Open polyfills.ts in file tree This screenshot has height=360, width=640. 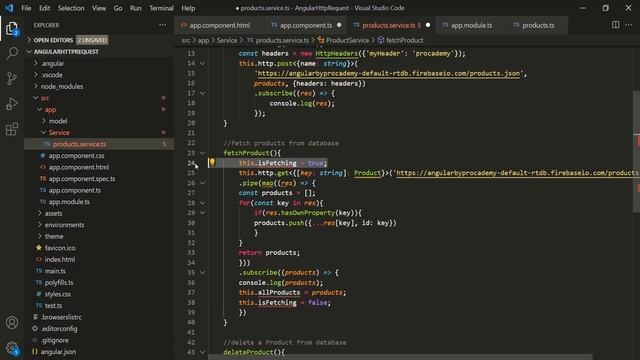click(59, 282)
